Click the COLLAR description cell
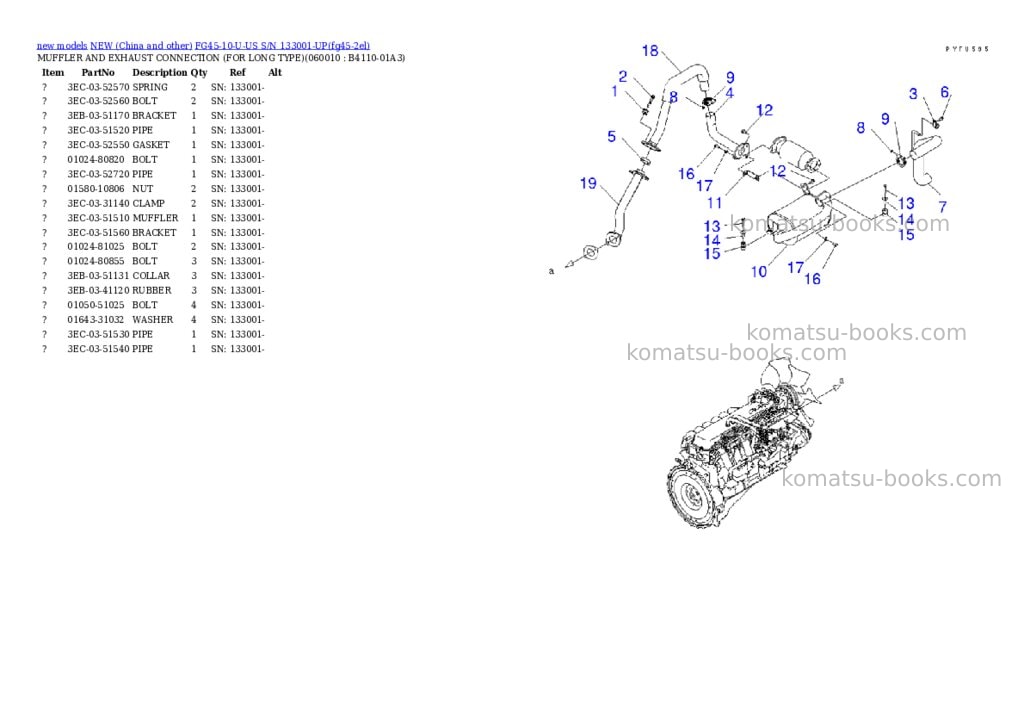Screen dimensions: 1024x725 (x=151, y=276)
